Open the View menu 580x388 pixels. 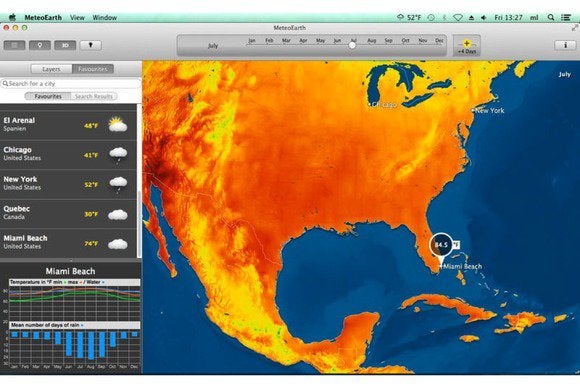pos(77,17)
